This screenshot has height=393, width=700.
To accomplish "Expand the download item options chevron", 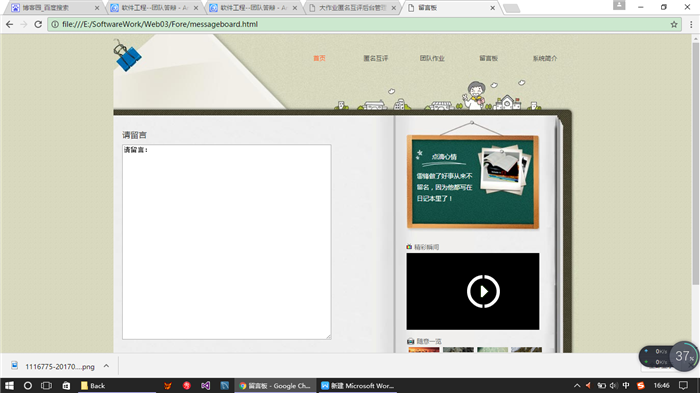I will 106,366.
